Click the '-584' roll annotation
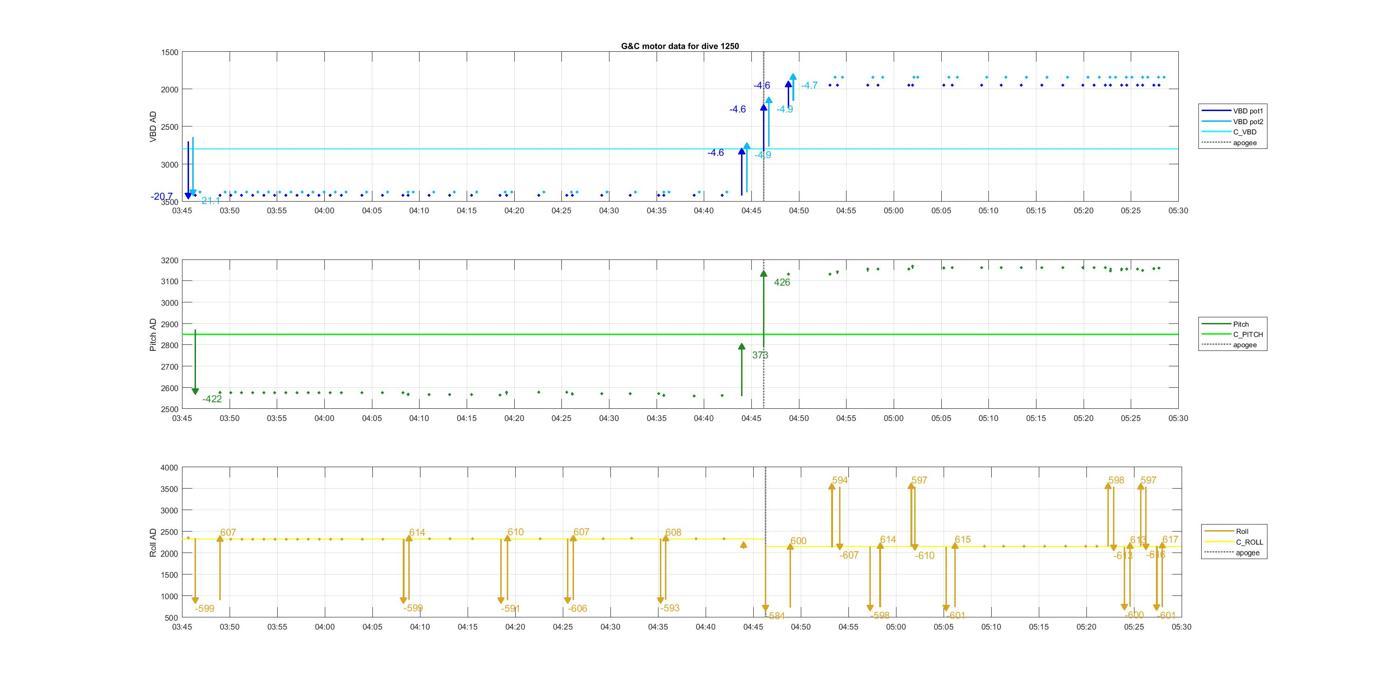1400x693 pixels. (x=775, y=616)
